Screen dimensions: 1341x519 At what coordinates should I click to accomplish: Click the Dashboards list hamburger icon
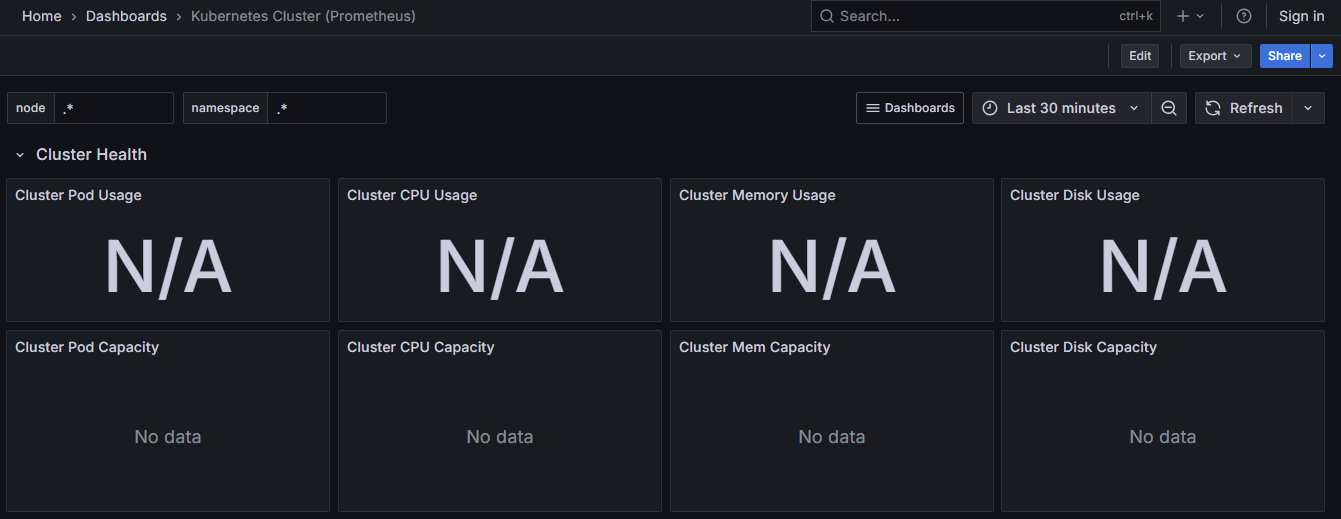[x=872, y=108]
